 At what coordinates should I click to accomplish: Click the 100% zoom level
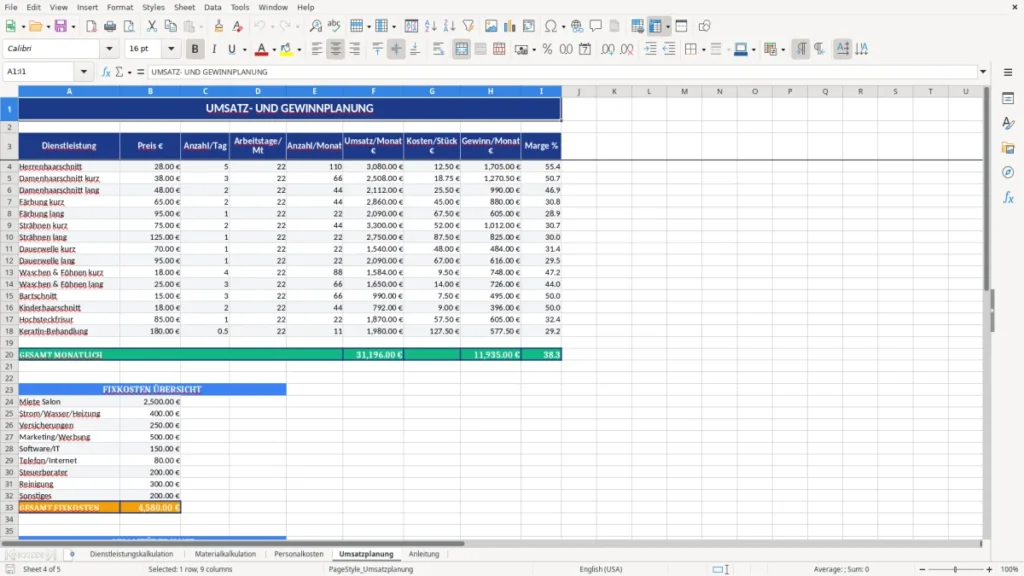pos(1010,569)
